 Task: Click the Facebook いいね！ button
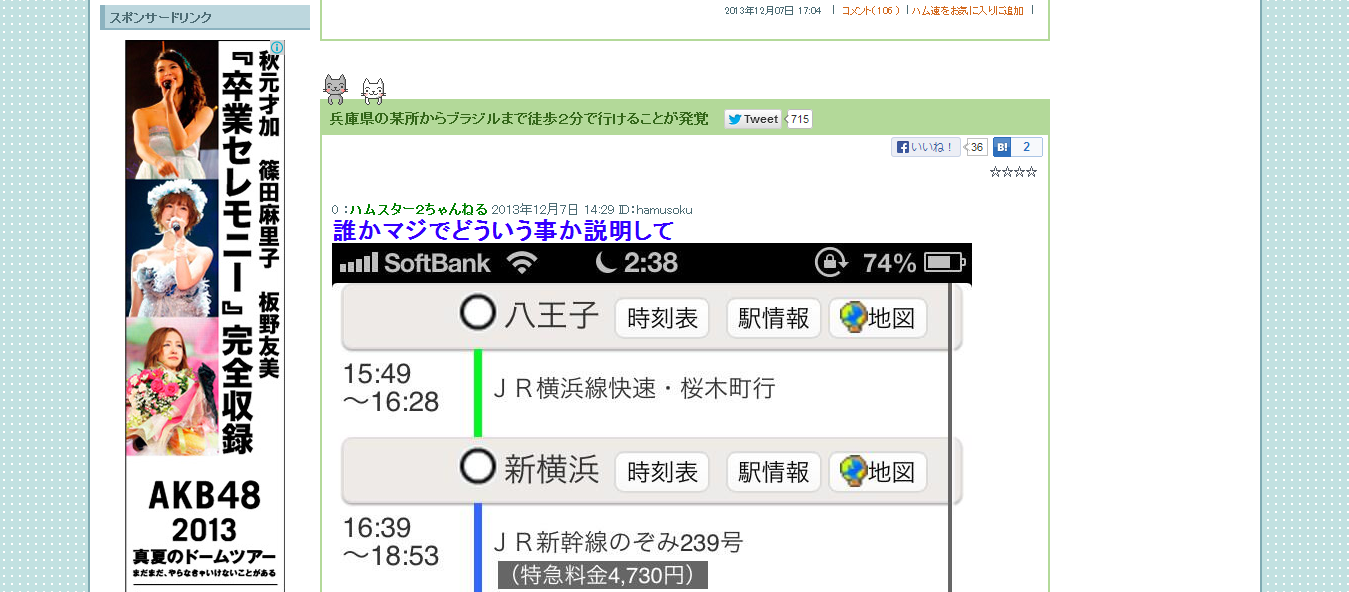(926, 147)
